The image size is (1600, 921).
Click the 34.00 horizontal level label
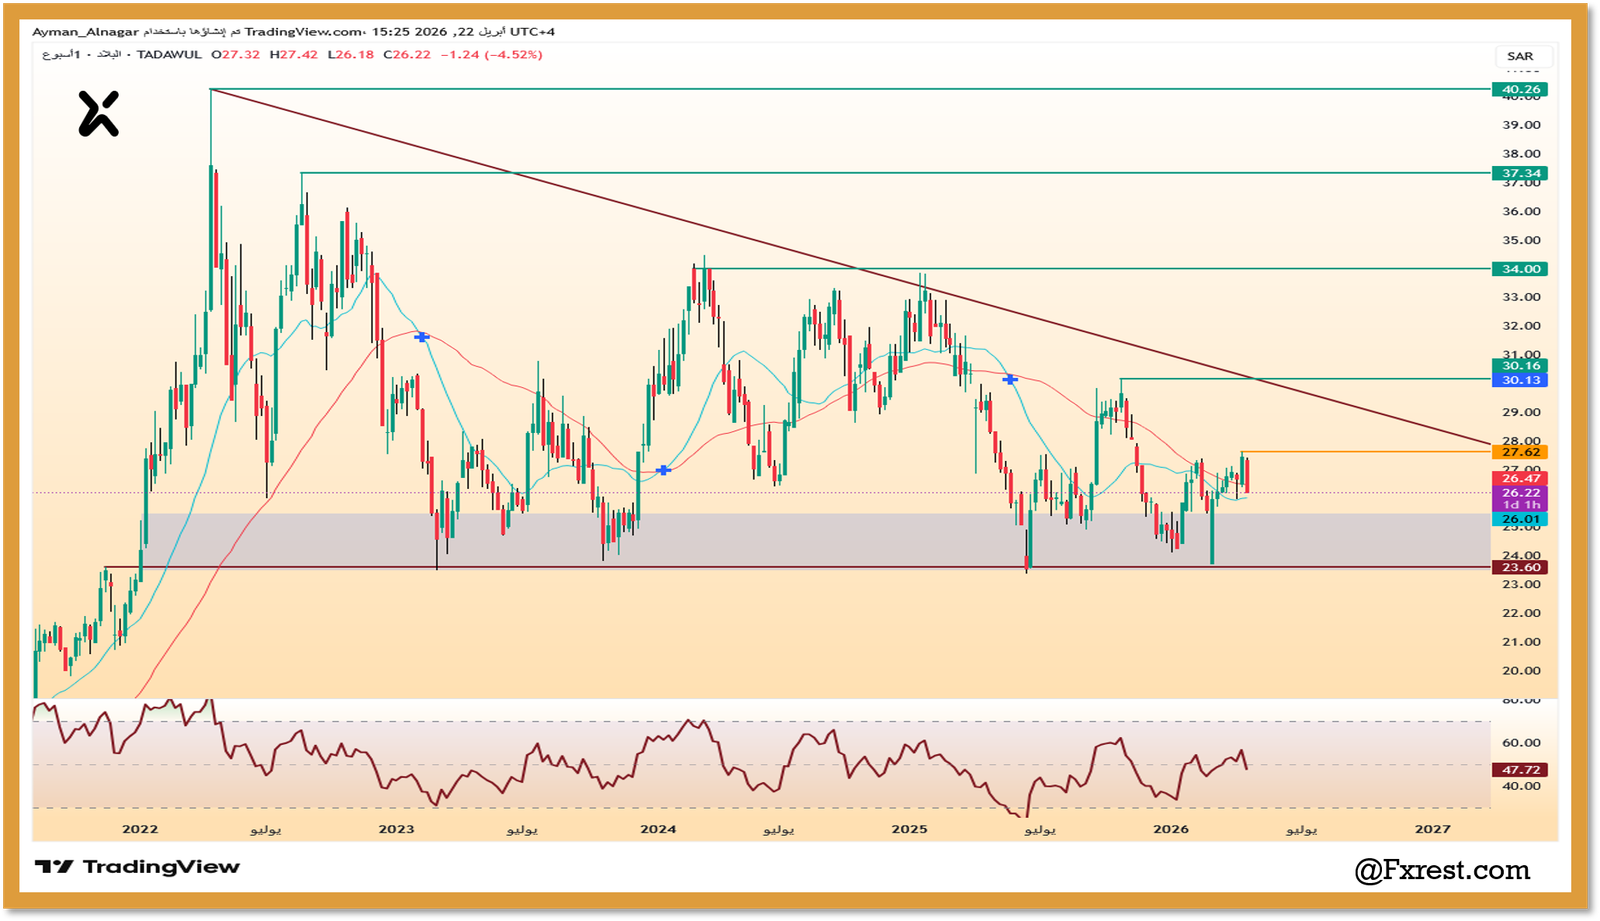pos(1520,269)
